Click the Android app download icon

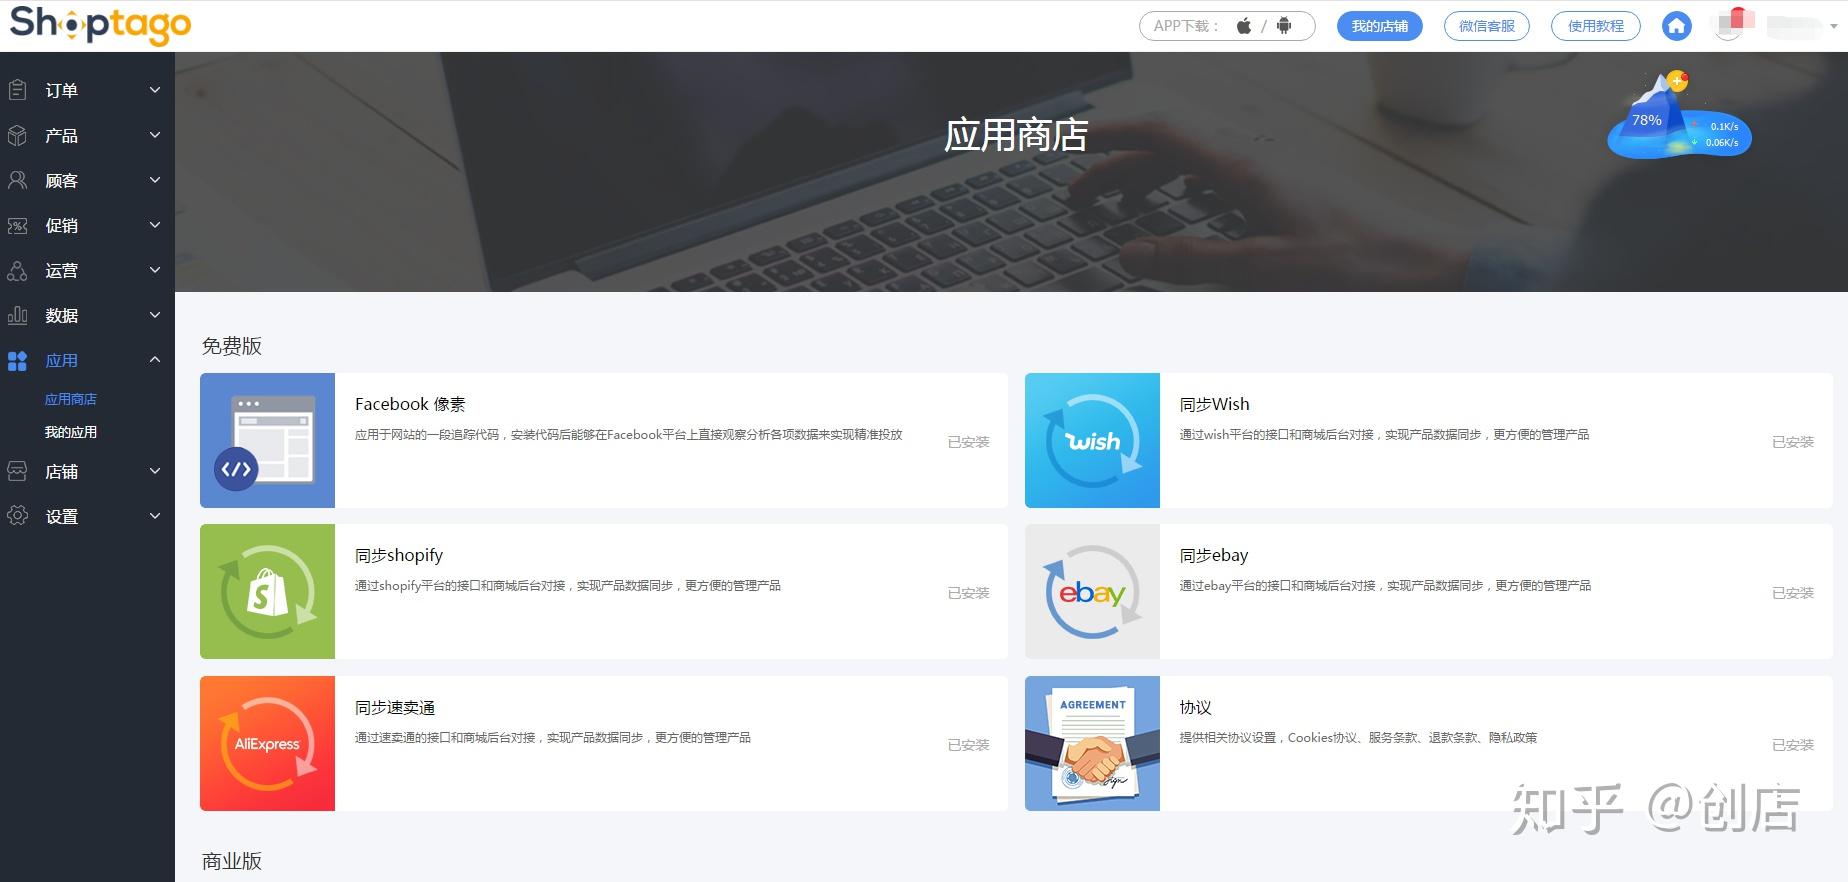click(1284, 26)
